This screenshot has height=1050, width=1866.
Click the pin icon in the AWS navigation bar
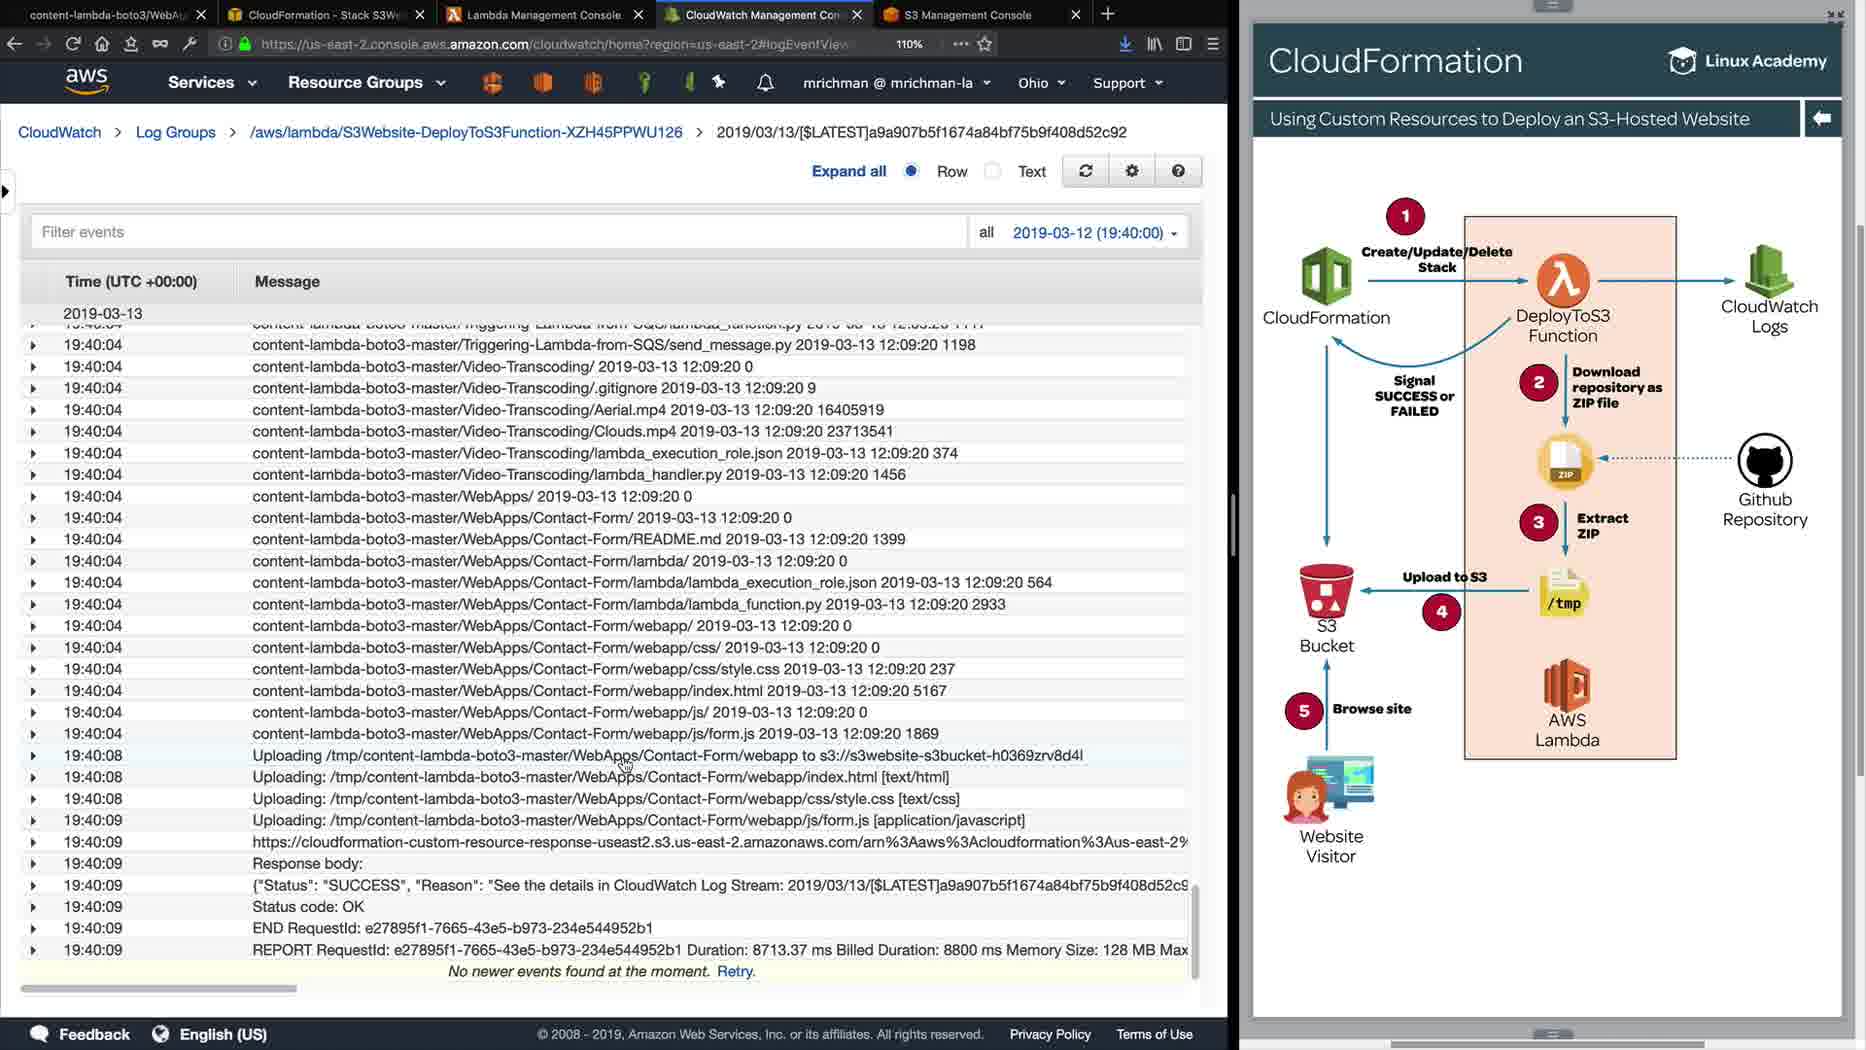coord(719,82)
